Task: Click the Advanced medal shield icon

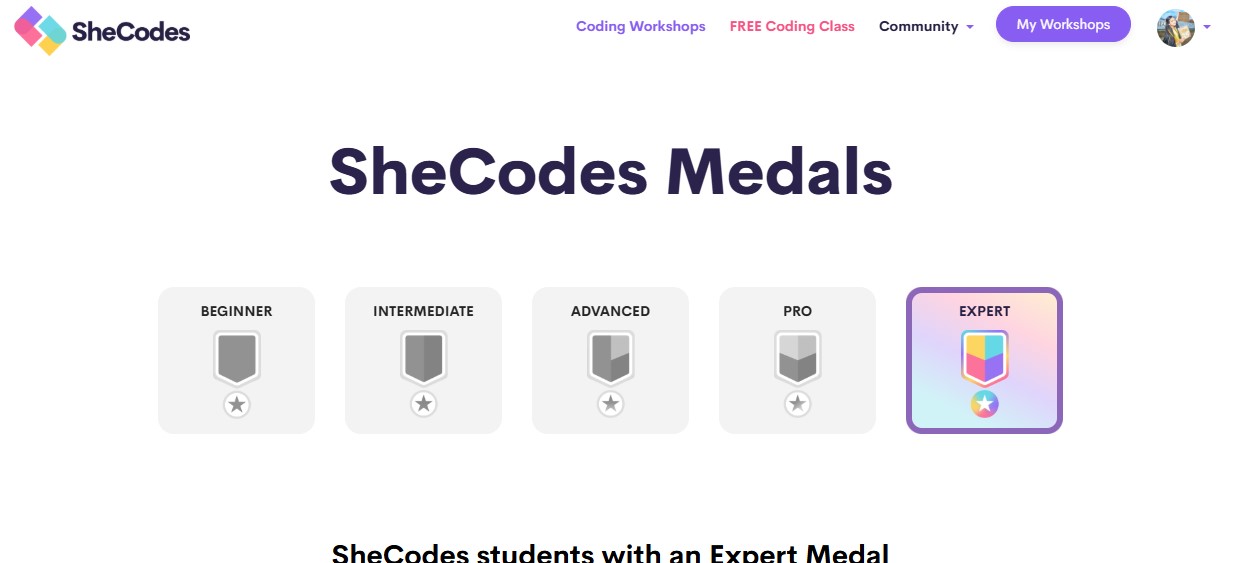Action: coord(610,358)
